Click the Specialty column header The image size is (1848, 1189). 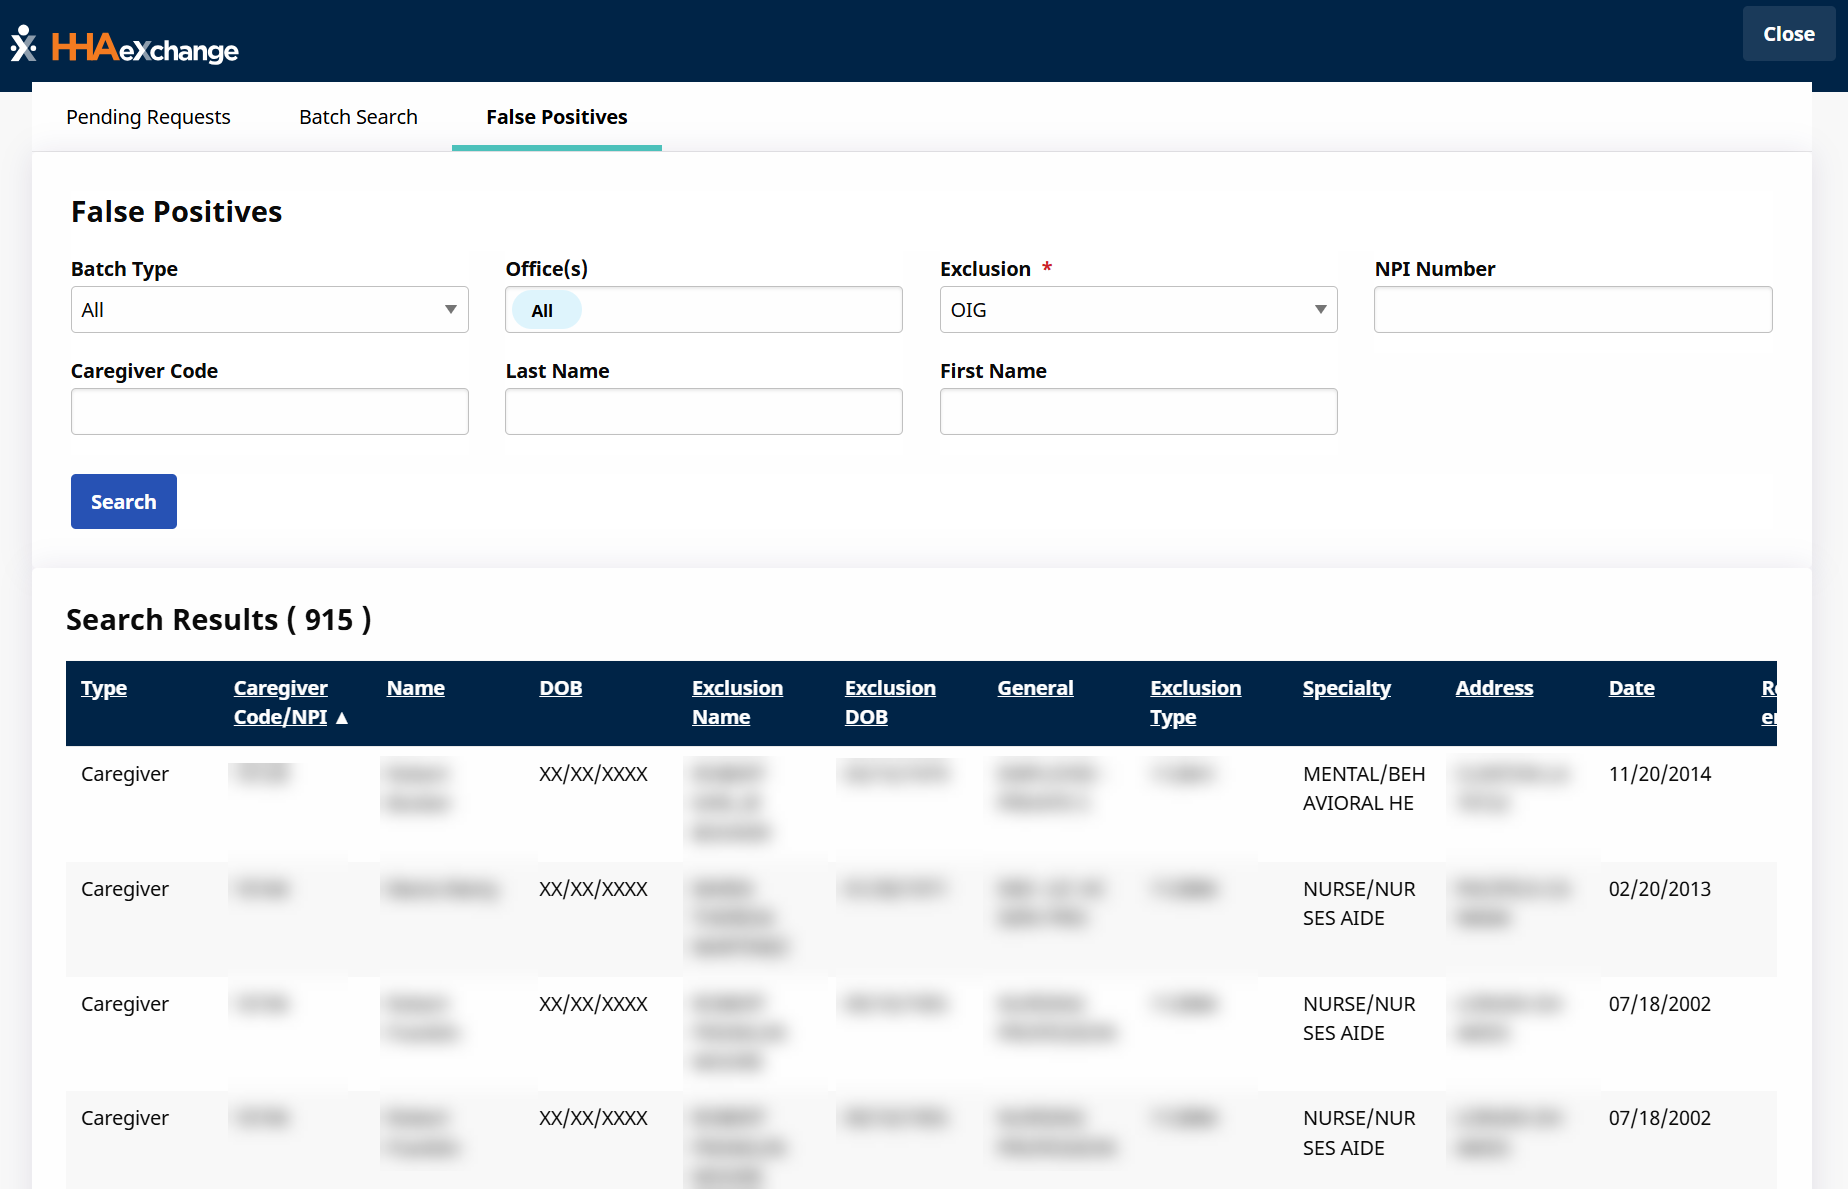point(1346,688)
